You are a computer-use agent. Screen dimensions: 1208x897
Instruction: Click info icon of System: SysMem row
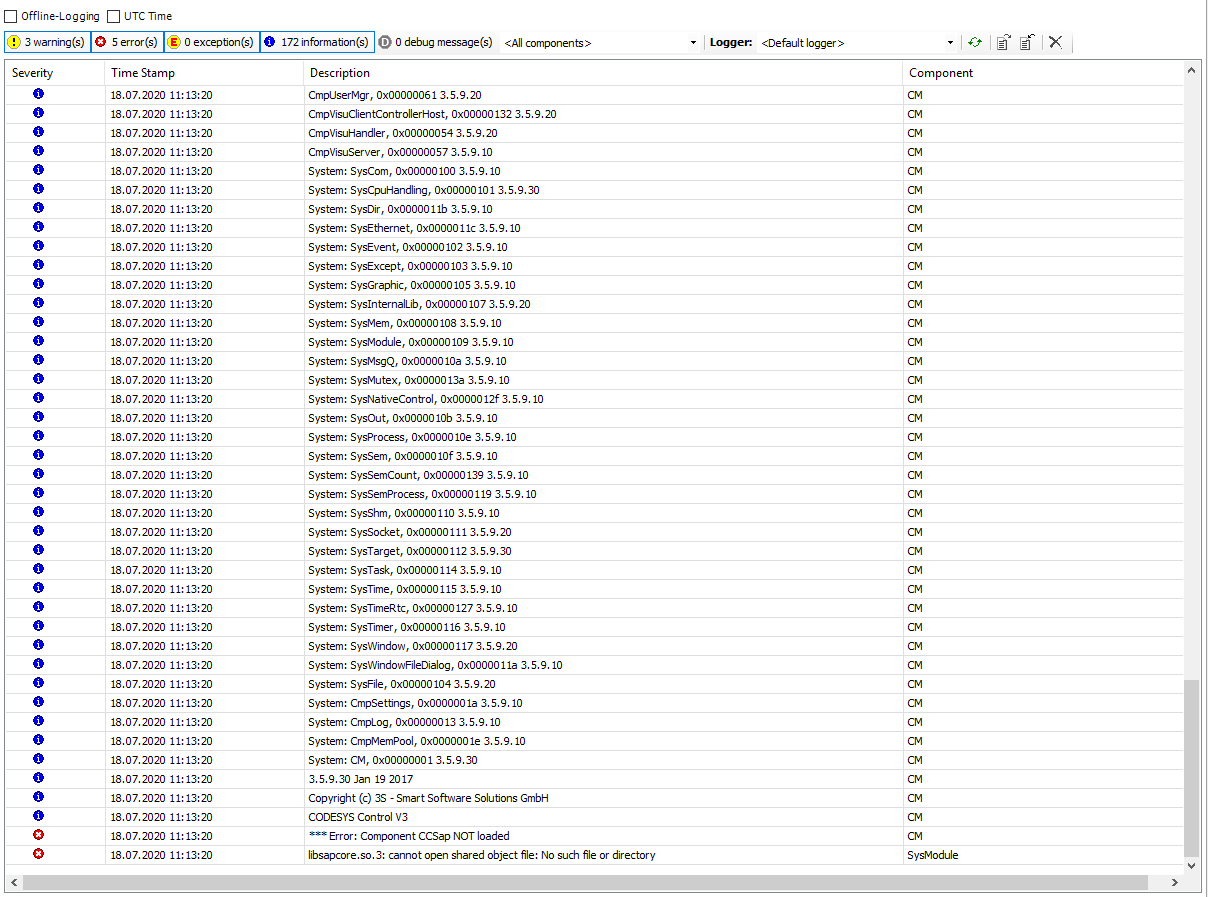[38, 322]
